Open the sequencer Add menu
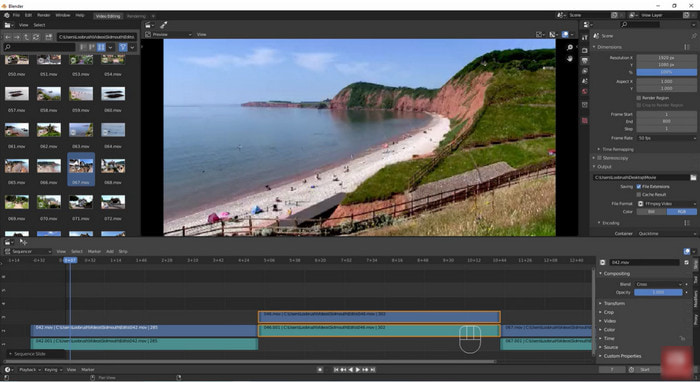This screenshot has width=700, height=382. pyautogui.click(x=110, y=252)
